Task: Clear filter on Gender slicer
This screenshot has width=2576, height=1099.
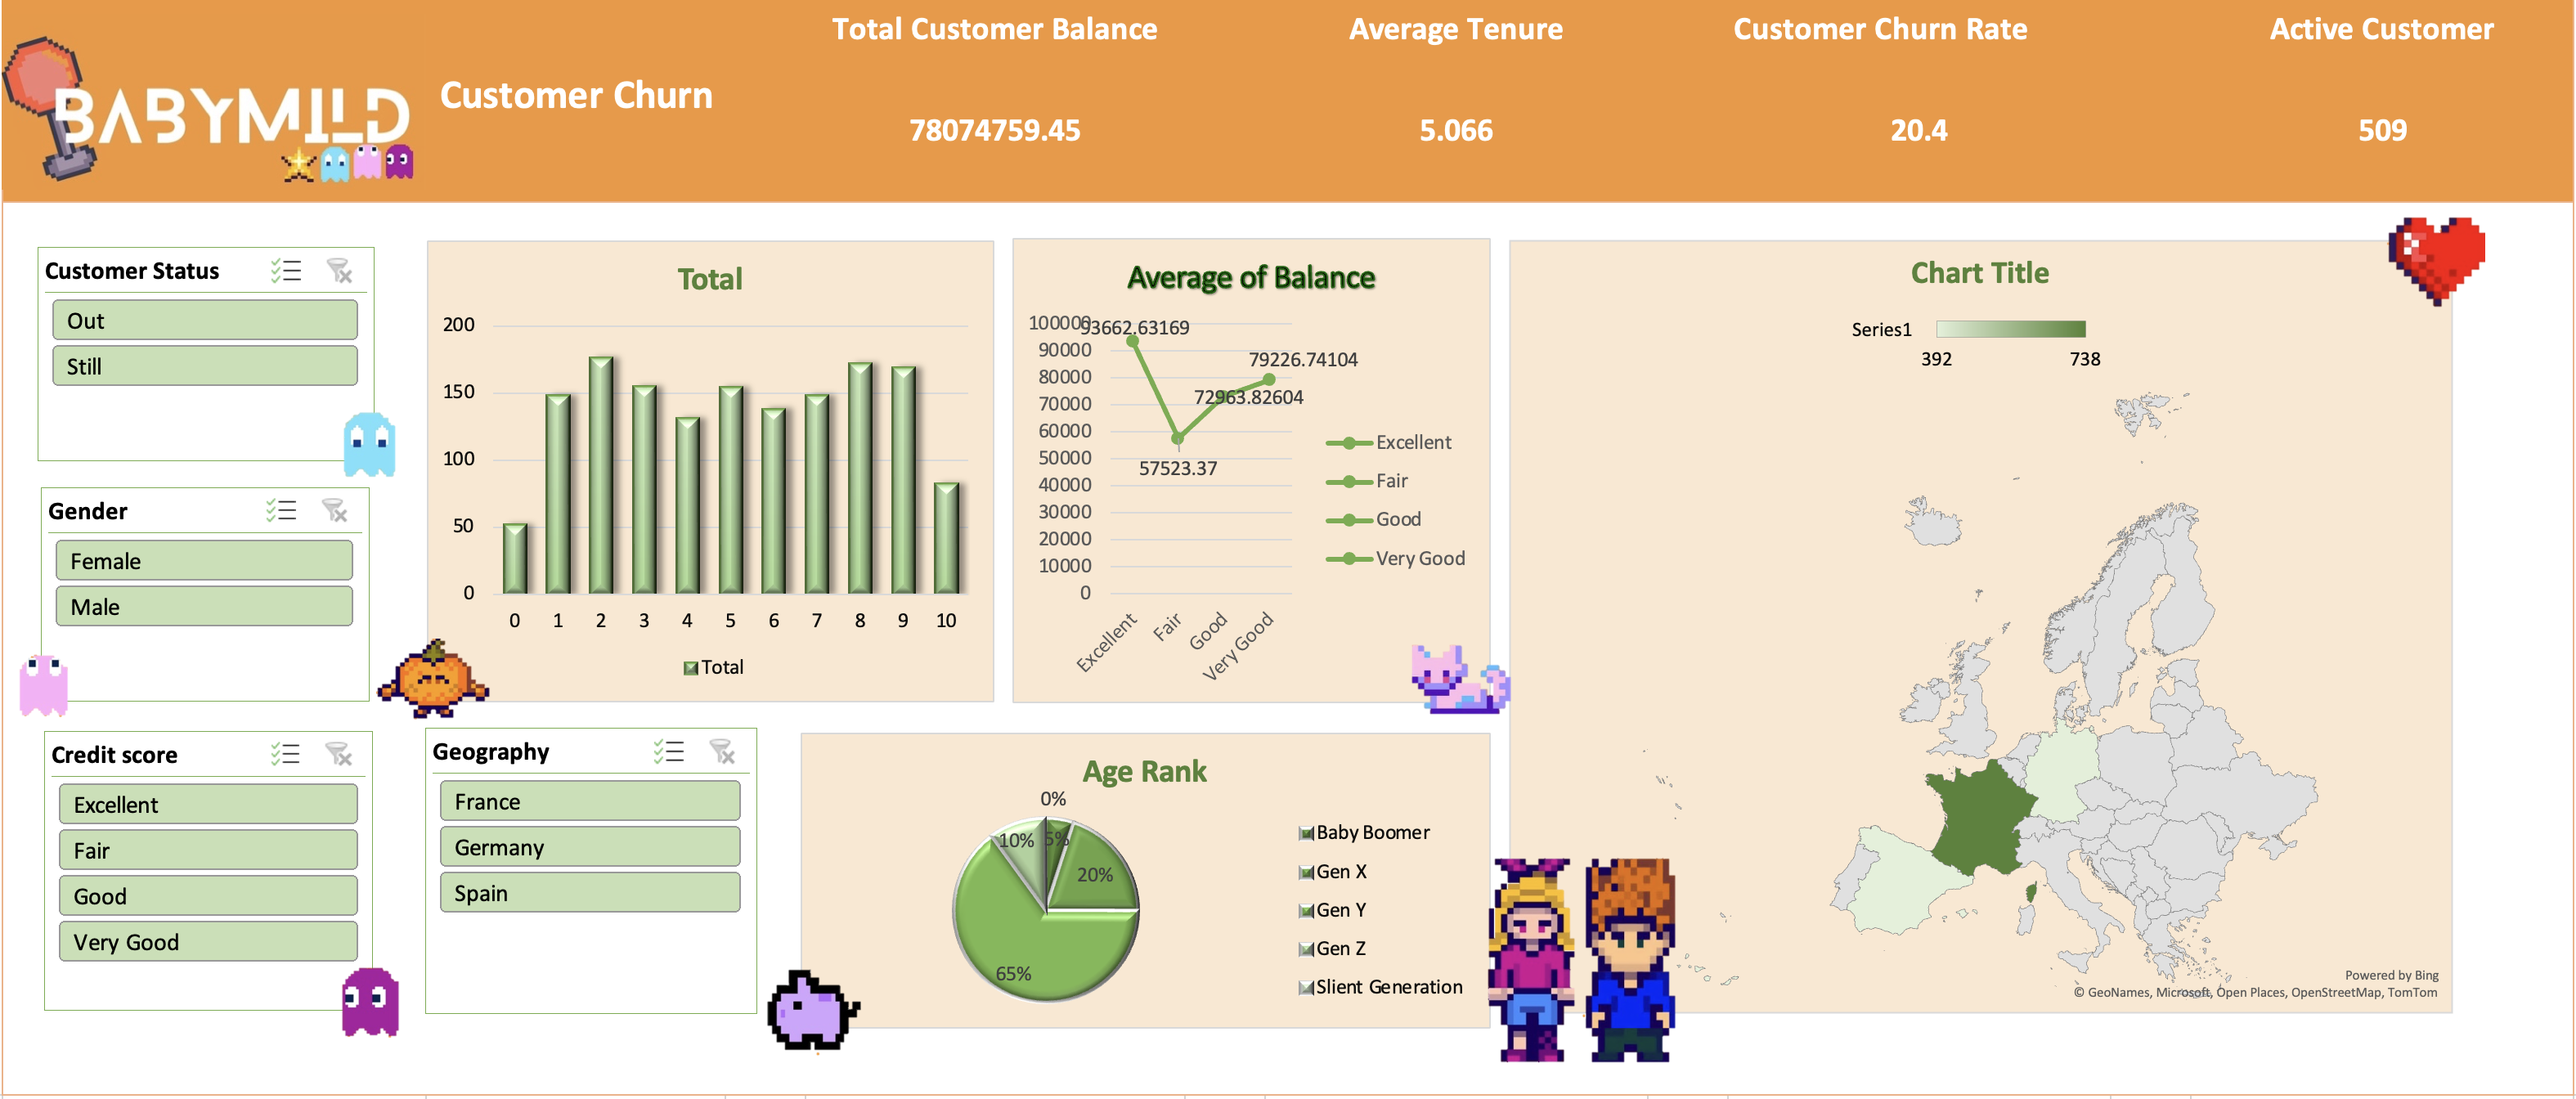Action: tap(335, 511)
